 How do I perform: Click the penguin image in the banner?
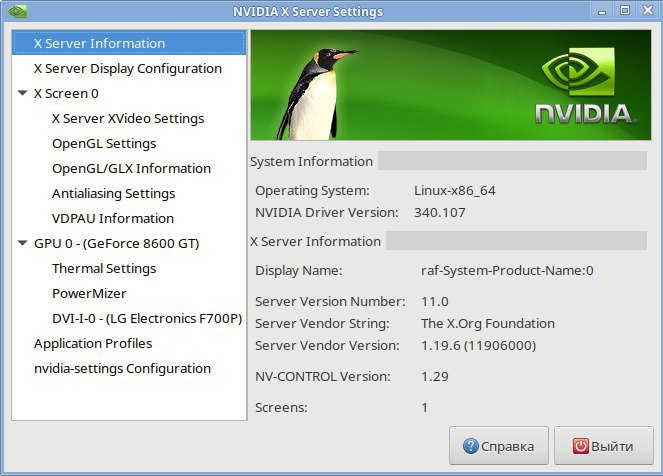tap(318, 94)
